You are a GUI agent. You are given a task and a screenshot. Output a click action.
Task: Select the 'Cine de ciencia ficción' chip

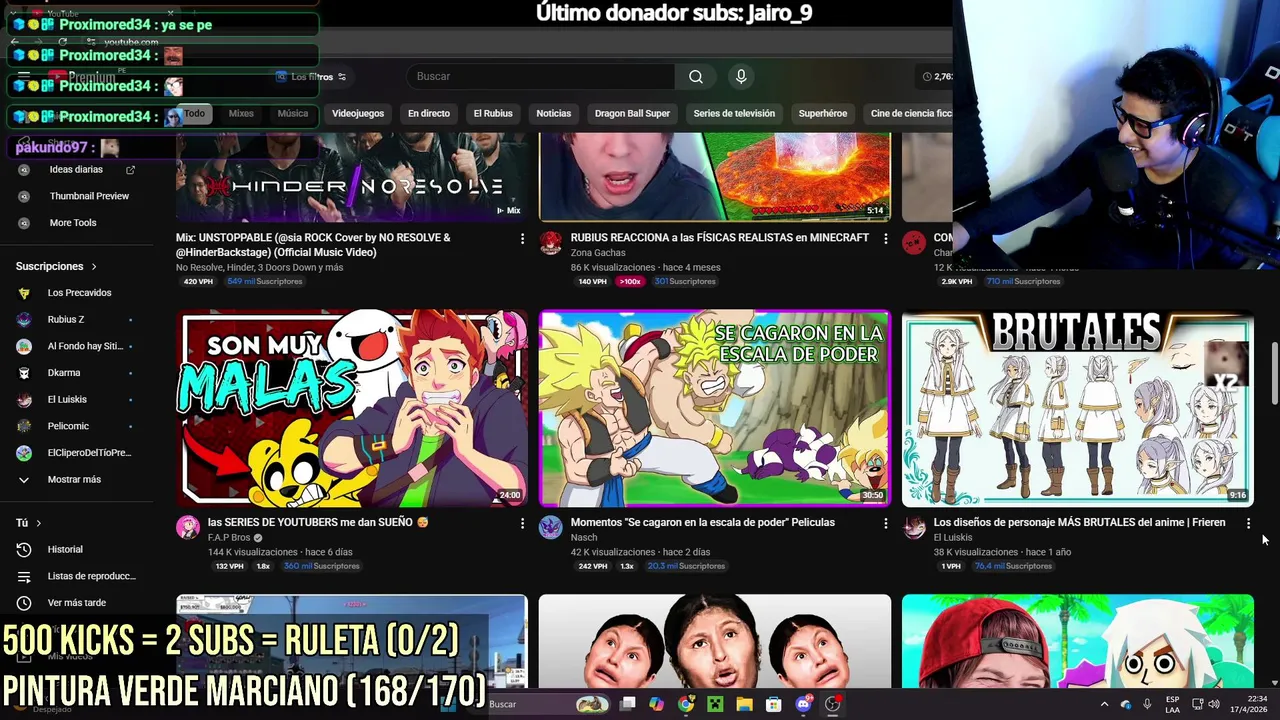(x=908, y=114)
